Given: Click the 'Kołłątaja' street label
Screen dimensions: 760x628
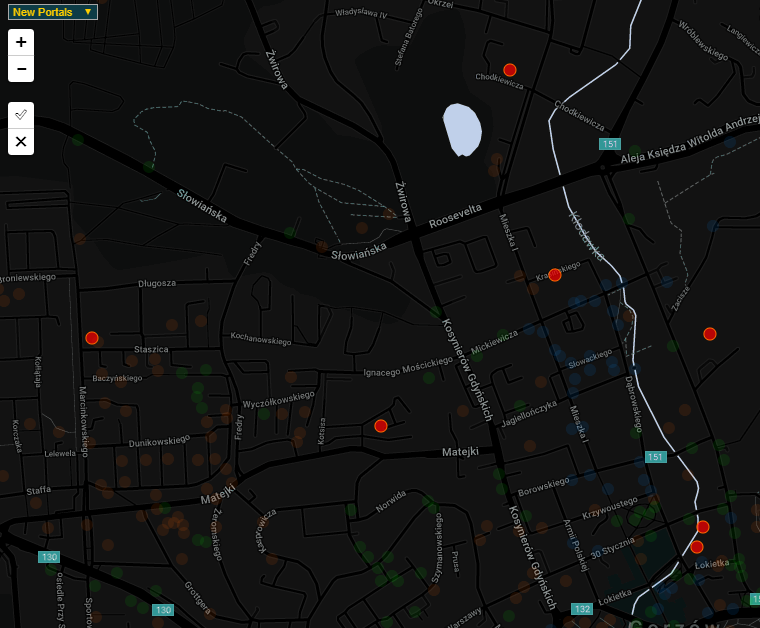Looking at the screenshot, I should [x=38, y=372].
